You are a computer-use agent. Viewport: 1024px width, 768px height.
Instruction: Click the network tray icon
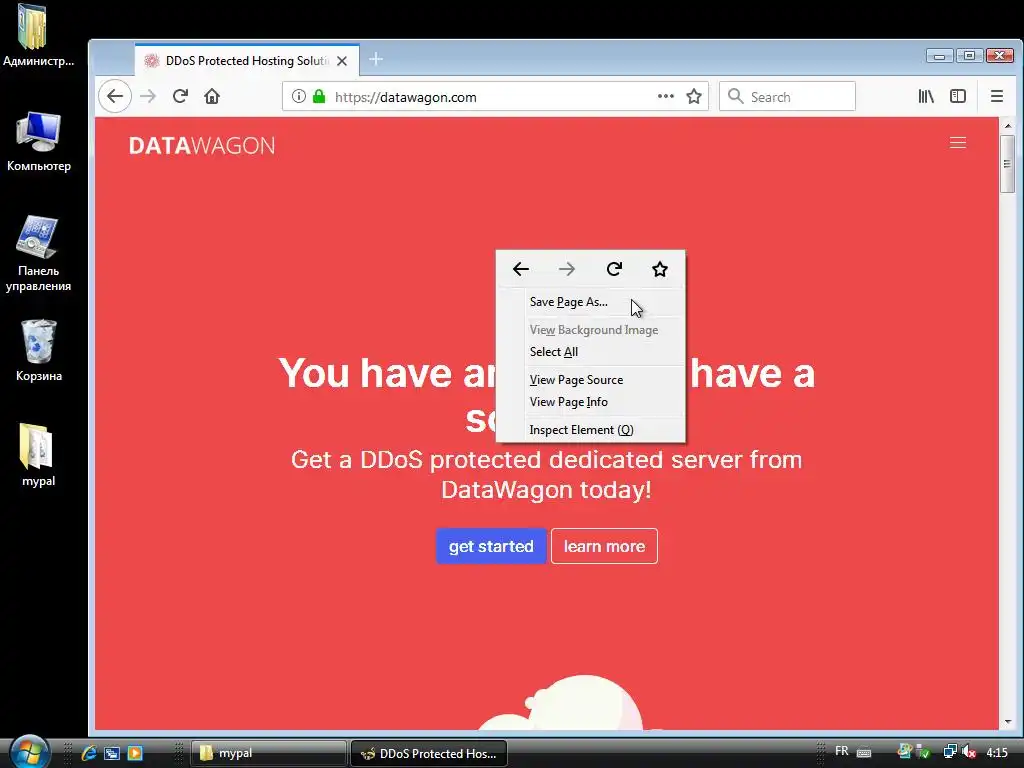pos(950,752)
